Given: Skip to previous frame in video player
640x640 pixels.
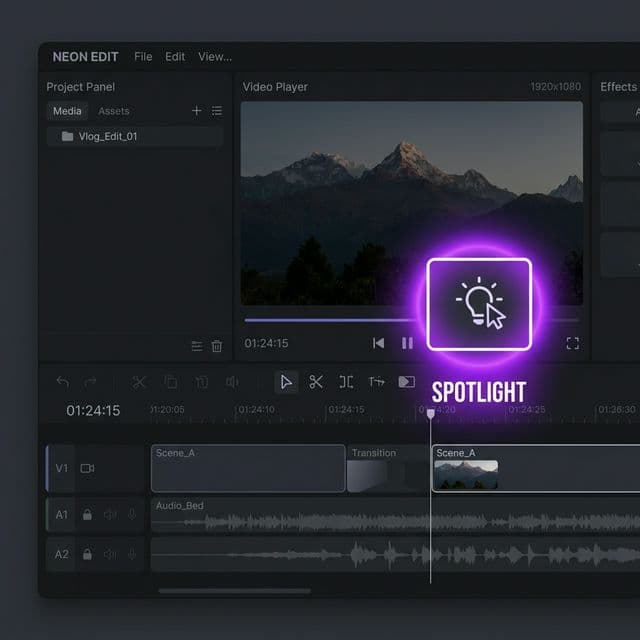Looking at the screenshot, I should point(378,343).
